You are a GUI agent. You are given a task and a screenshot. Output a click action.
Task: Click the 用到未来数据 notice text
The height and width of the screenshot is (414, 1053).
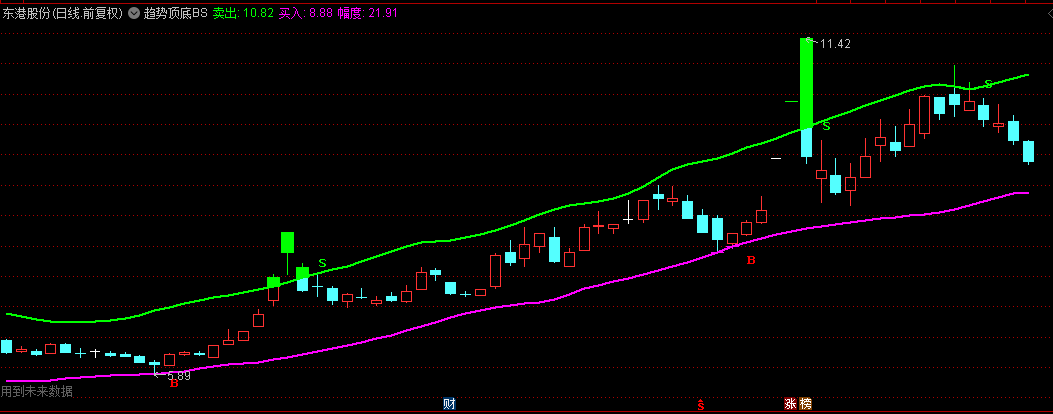point(37,391)
